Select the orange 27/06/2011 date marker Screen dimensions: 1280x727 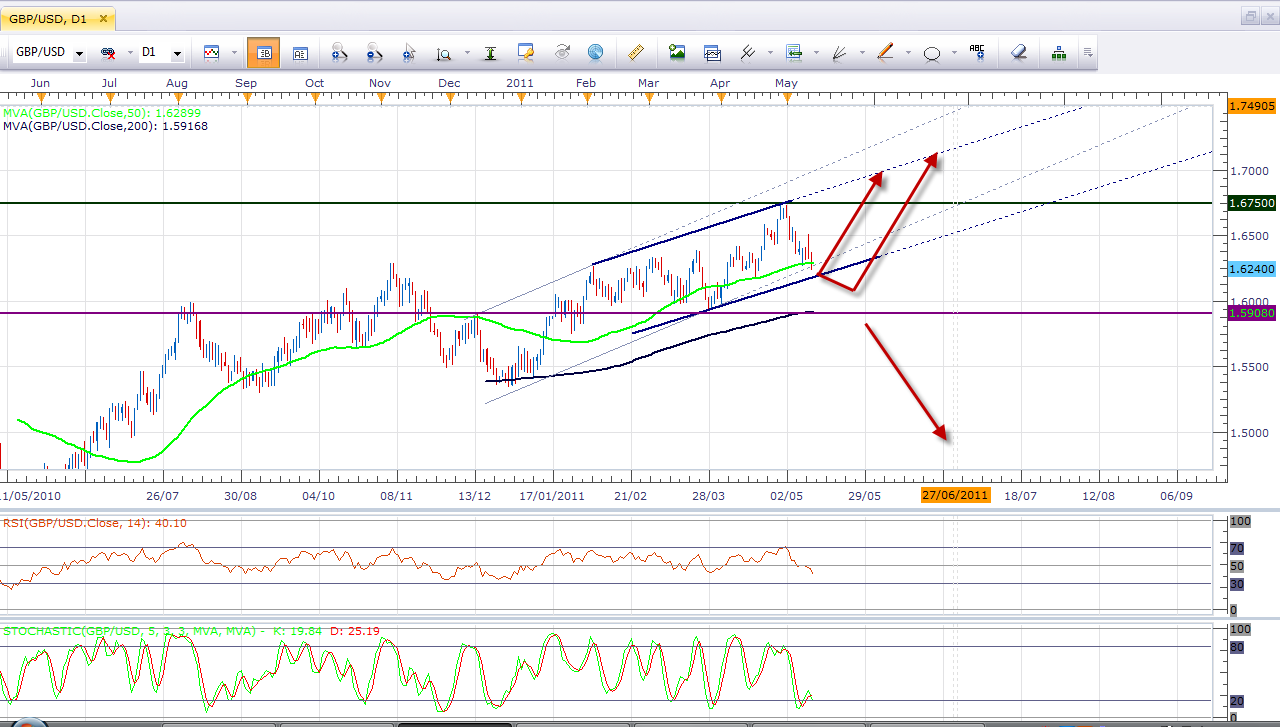pyautogui.click(x=955, y=495)
